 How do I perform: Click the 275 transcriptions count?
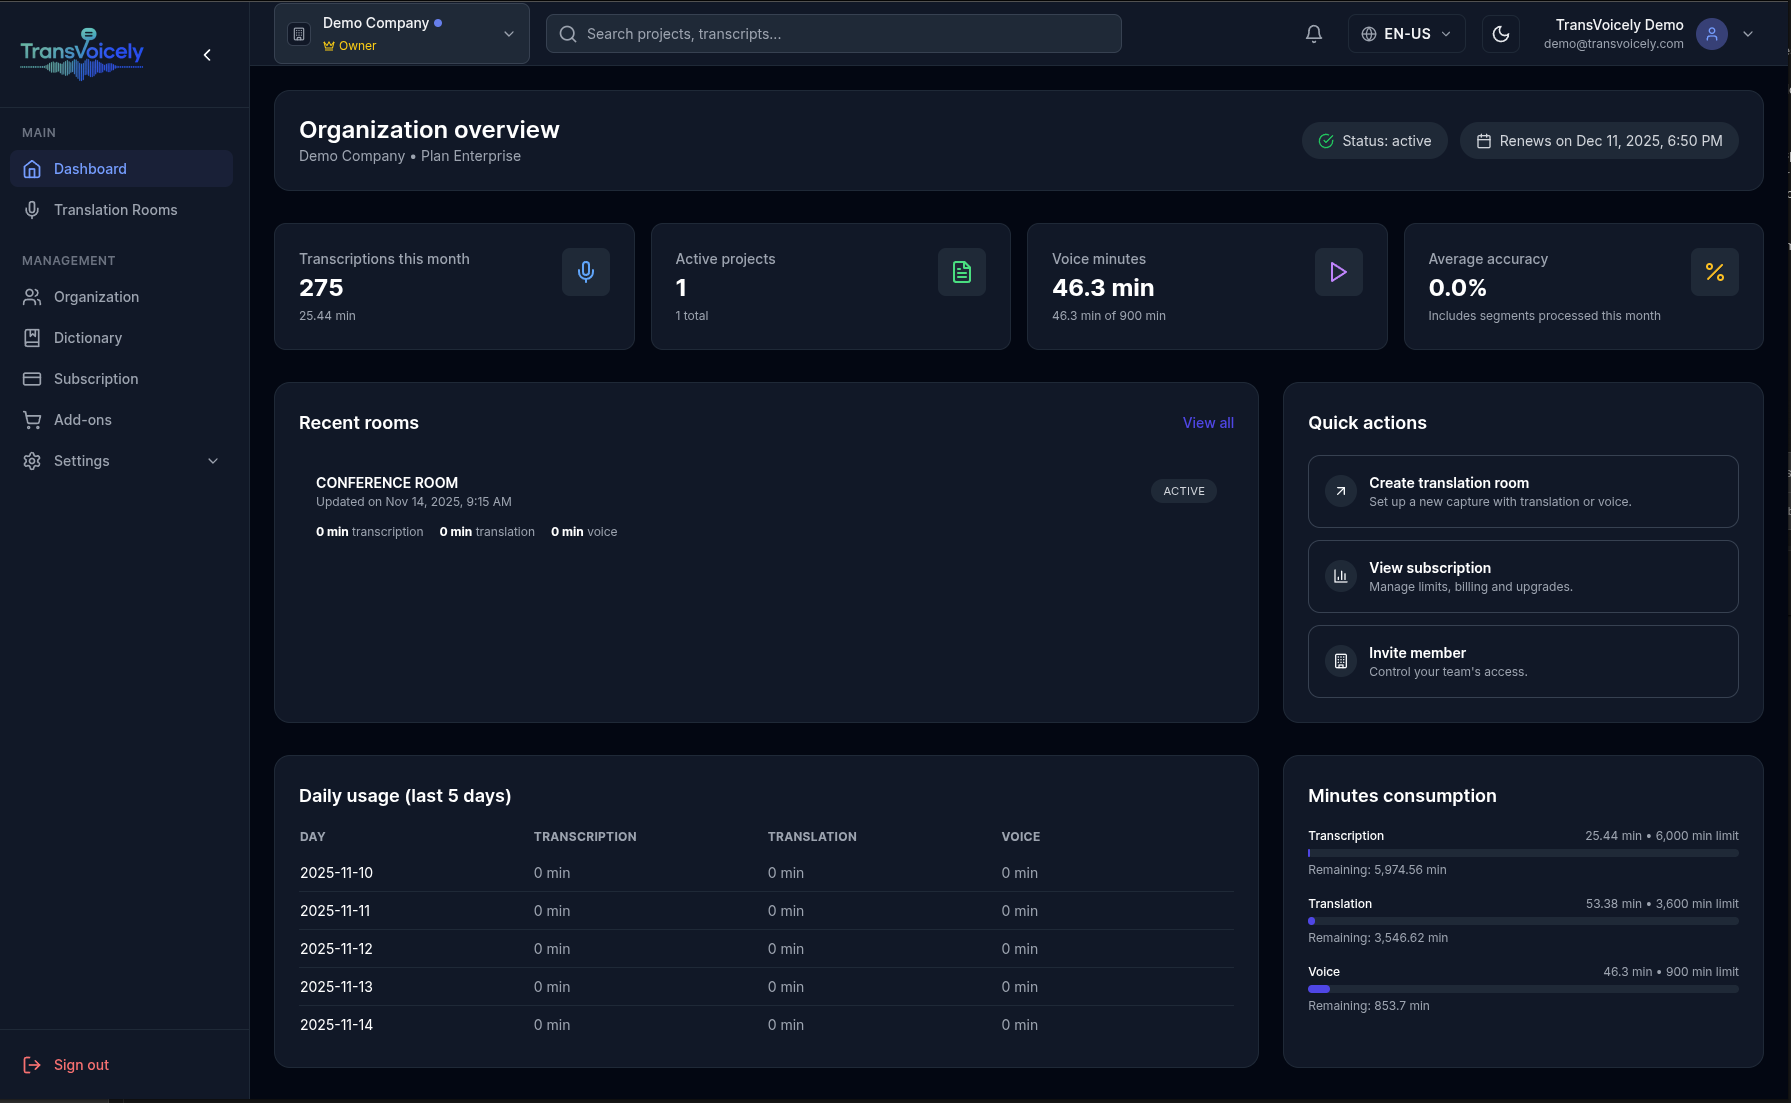coord(321,288)
